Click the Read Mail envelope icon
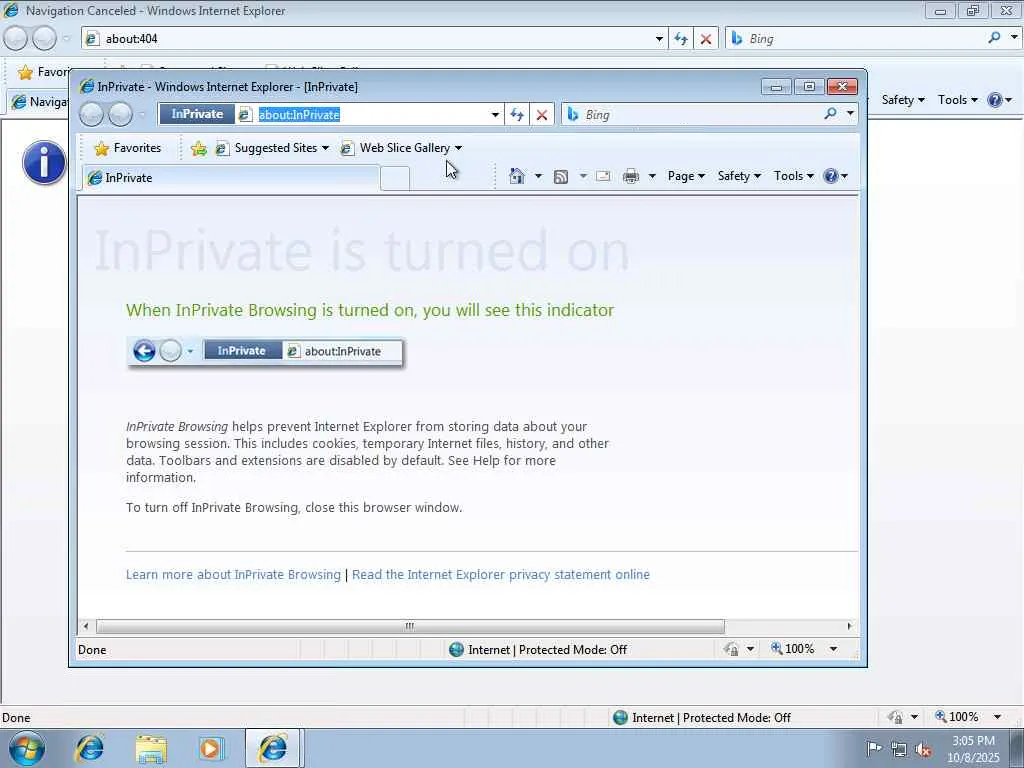Screen dimensions: 1024x768 coord(603,176)
